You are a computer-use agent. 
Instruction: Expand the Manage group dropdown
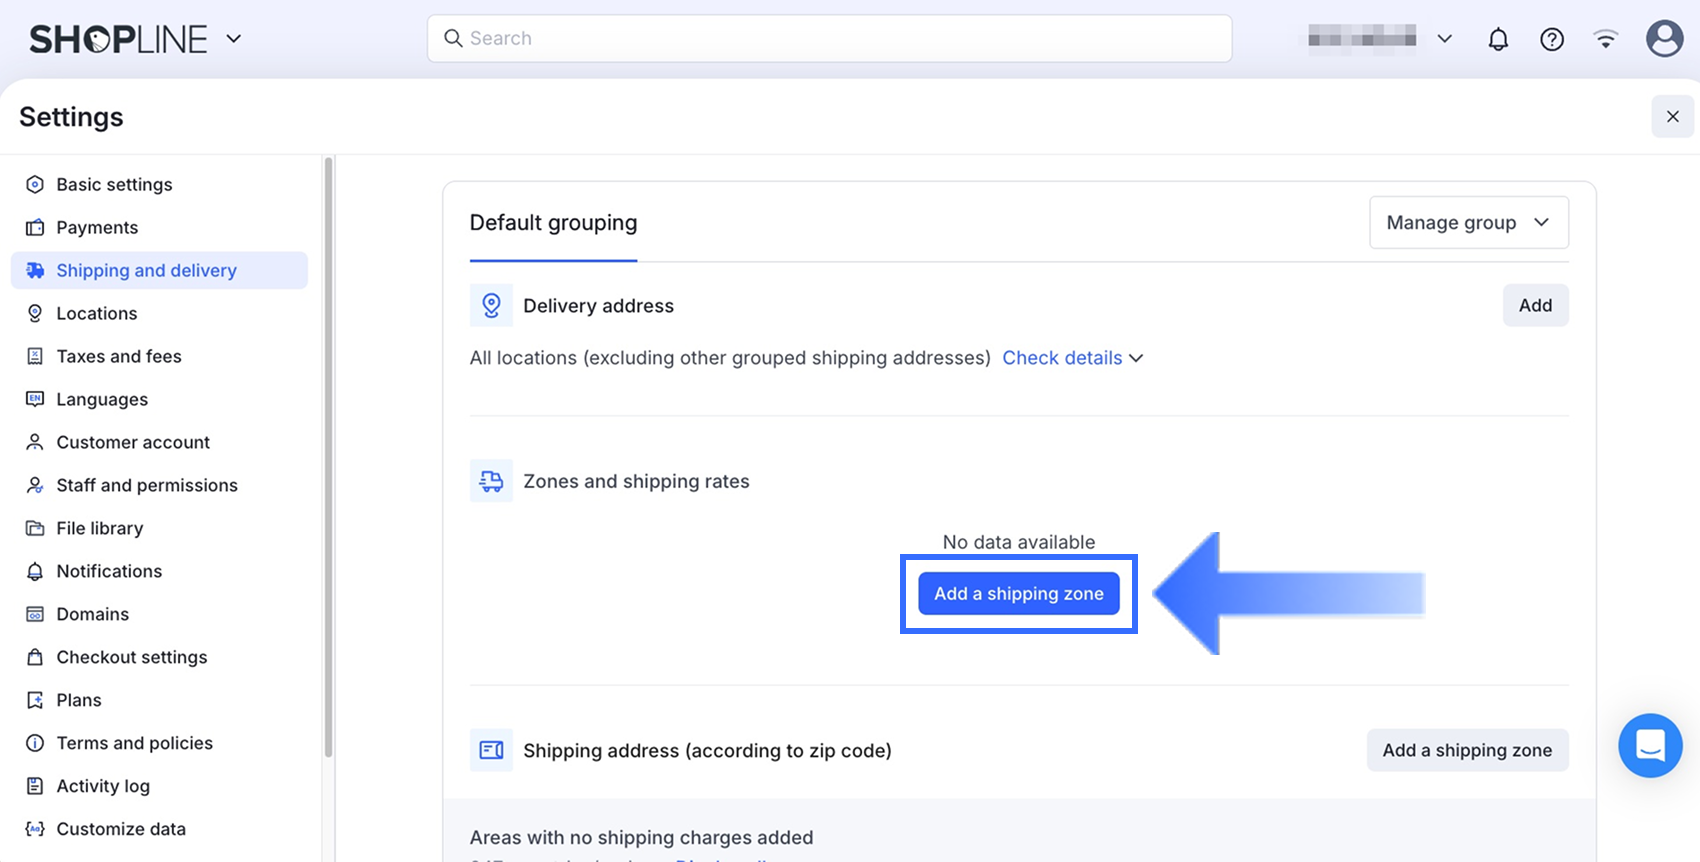click(x=1468, y=222)
